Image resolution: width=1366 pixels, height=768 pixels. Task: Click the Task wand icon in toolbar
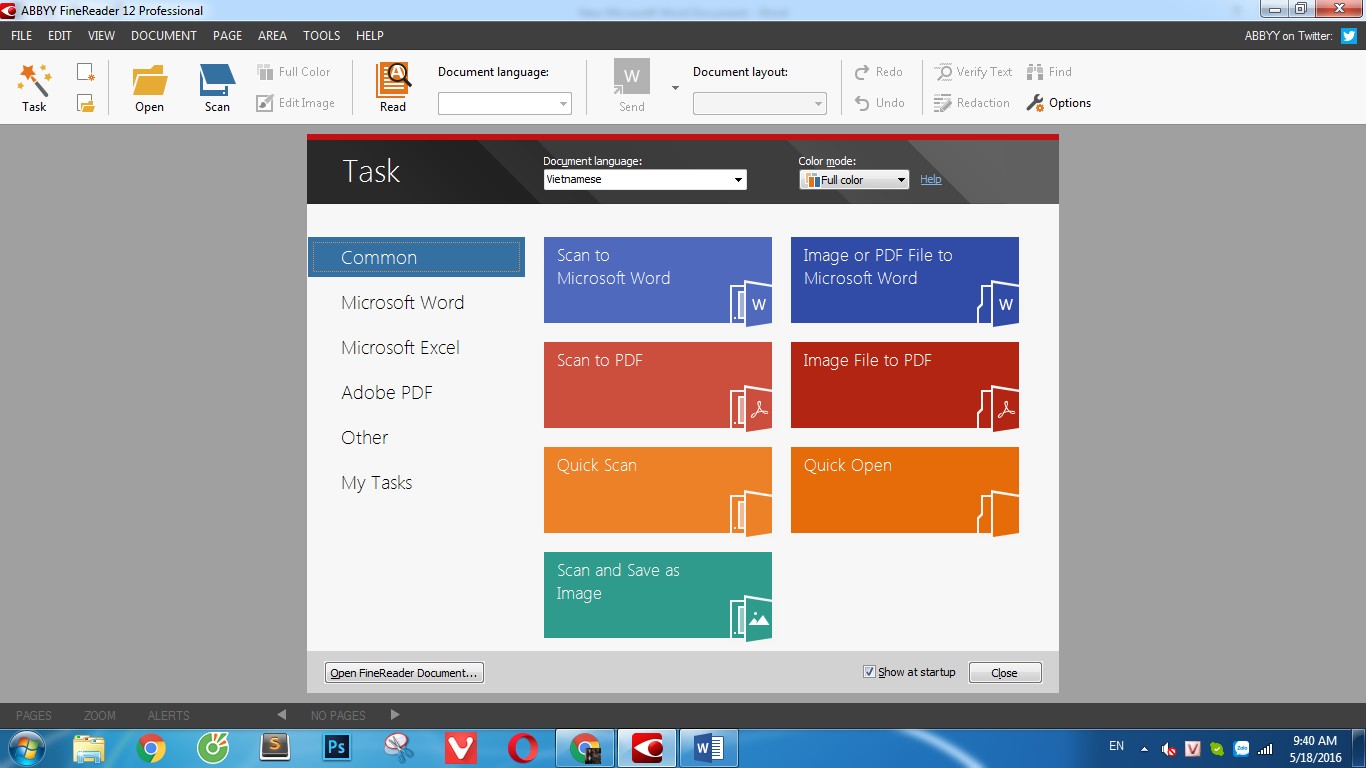tap(34, 80)
